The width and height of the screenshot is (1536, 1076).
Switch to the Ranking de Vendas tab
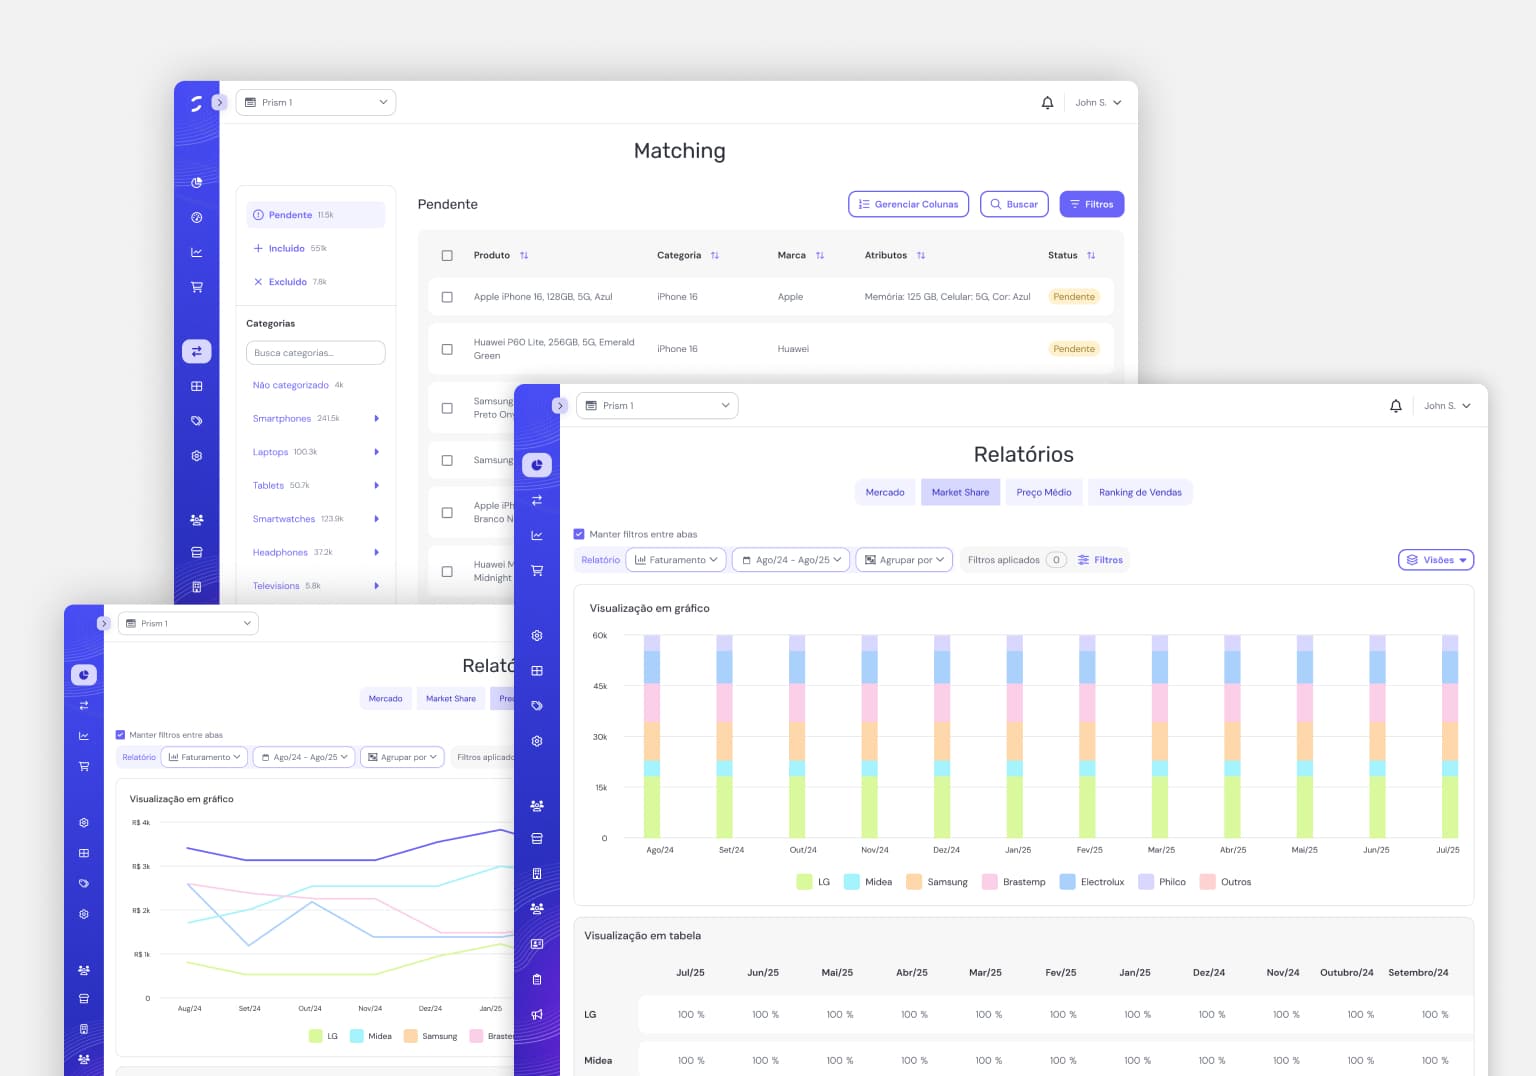1140,492
